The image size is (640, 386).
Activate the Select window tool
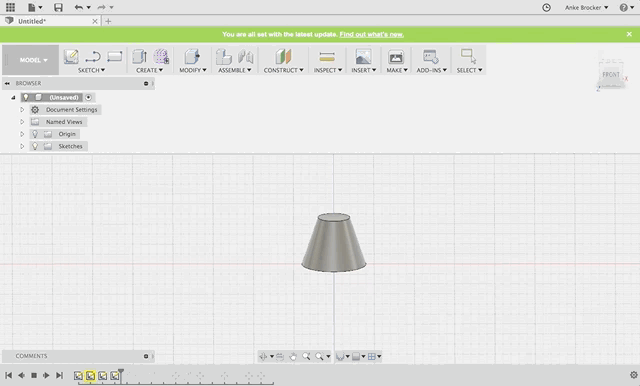(468, 56)
